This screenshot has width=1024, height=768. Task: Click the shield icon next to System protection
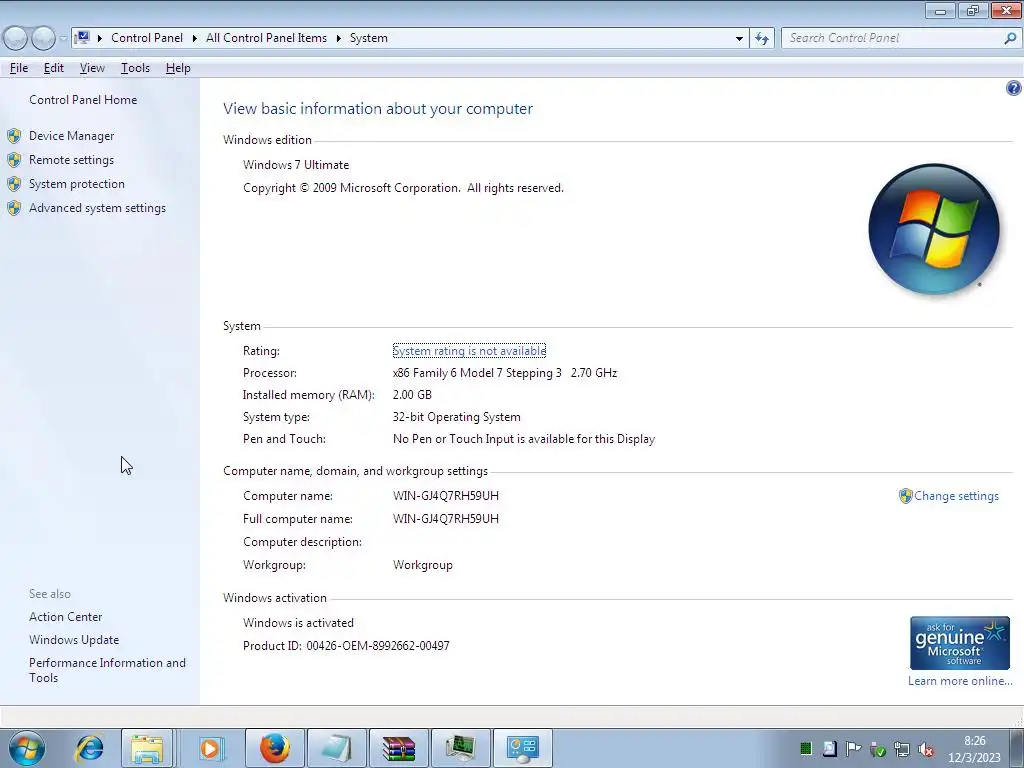tap(14, 184)
